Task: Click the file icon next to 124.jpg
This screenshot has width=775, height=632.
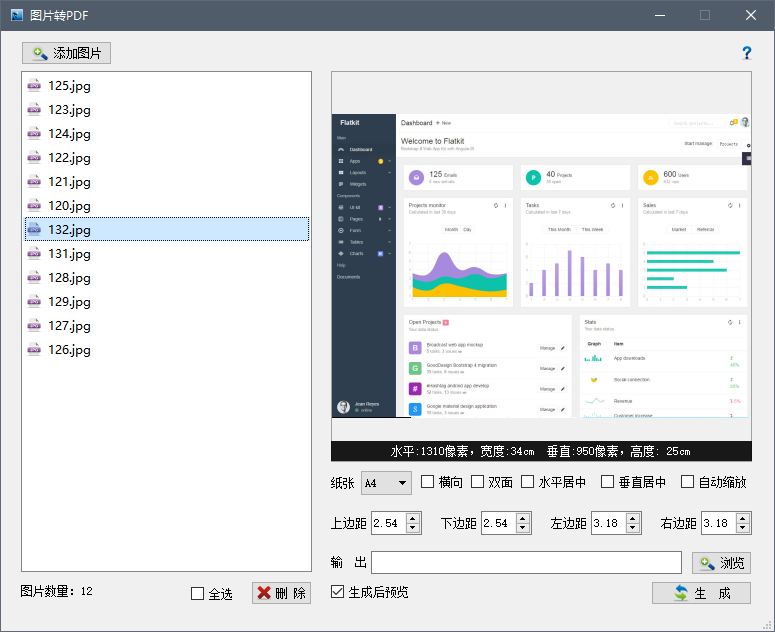Action: [35, 134]
